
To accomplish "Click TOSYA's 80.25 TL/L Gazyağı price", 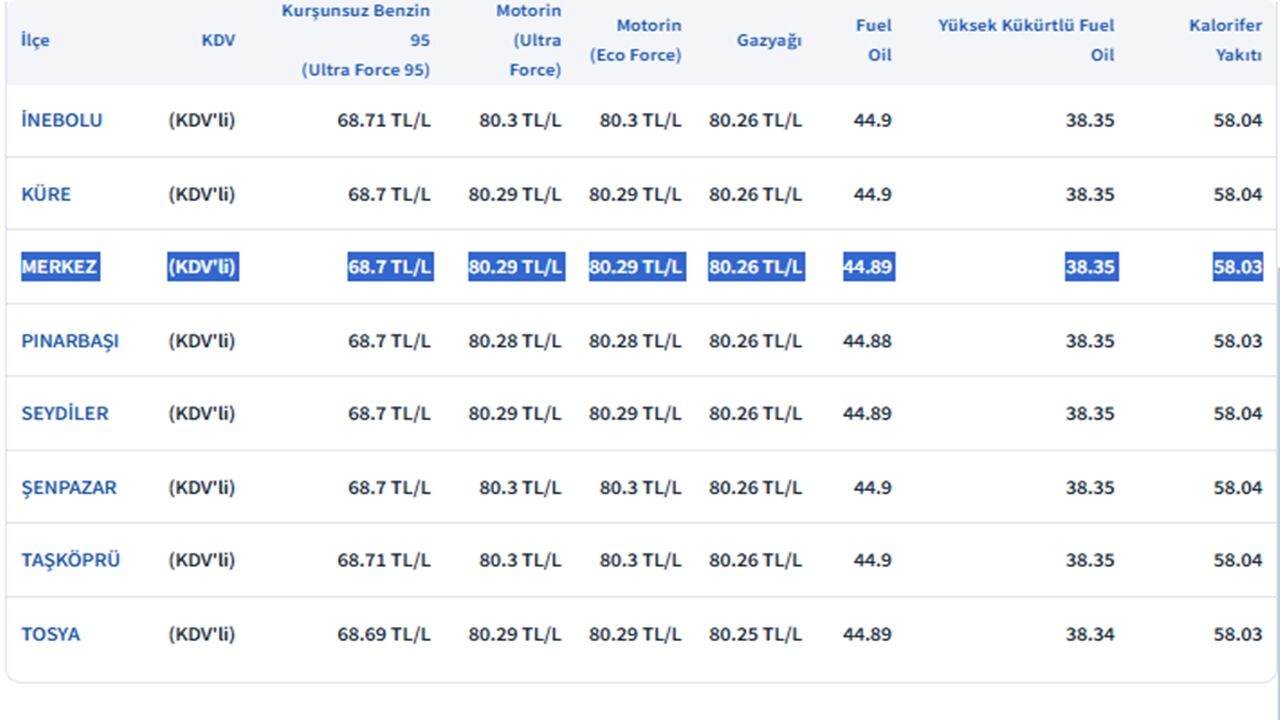I will tap(755, 634).
